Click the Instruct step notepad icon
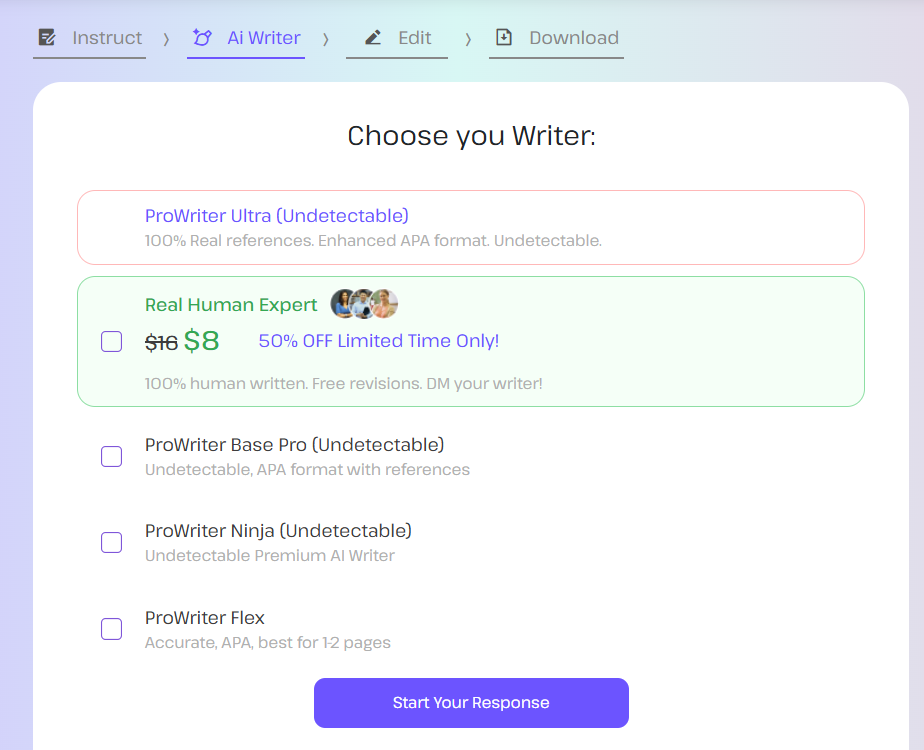The image size is (924, 750). click(x=47, y=38)
